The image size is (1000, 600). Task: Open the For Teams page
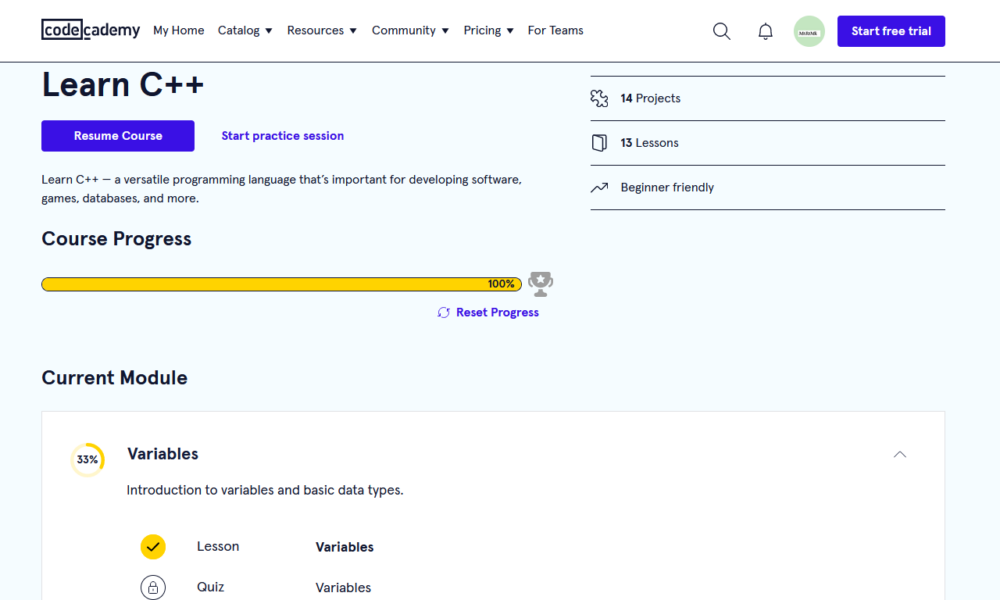(x=555, y=31)
